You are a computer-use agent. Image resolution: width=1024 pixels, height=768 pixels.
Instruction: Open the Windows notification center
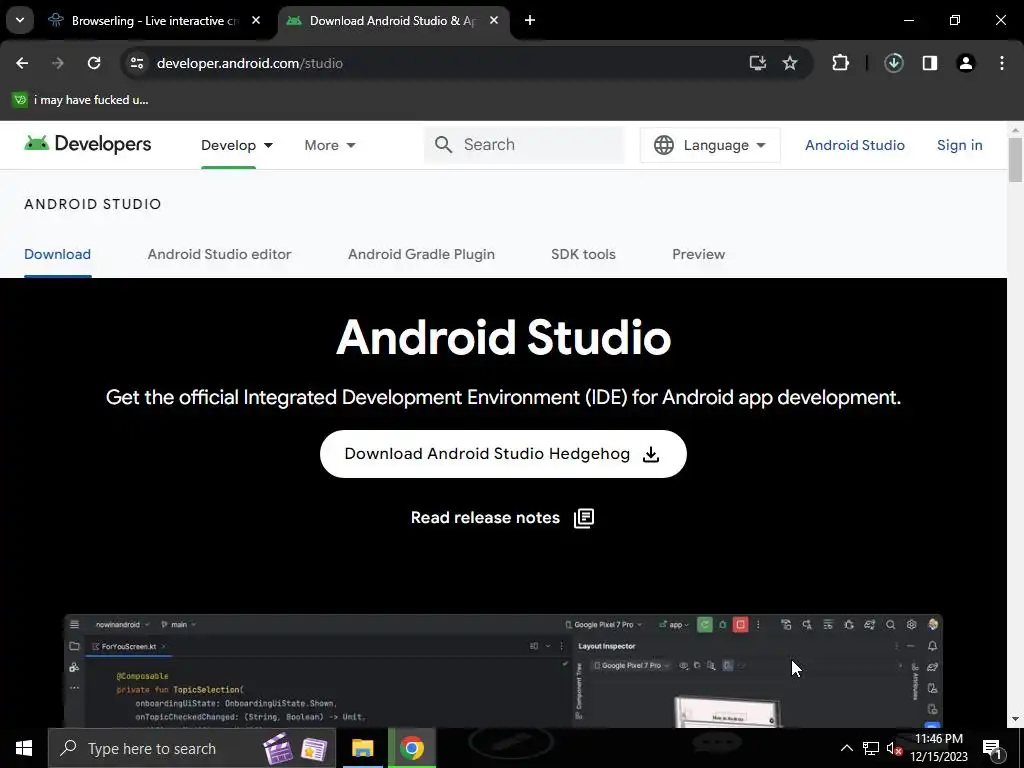pyautogui.click(x=992, y=748)
